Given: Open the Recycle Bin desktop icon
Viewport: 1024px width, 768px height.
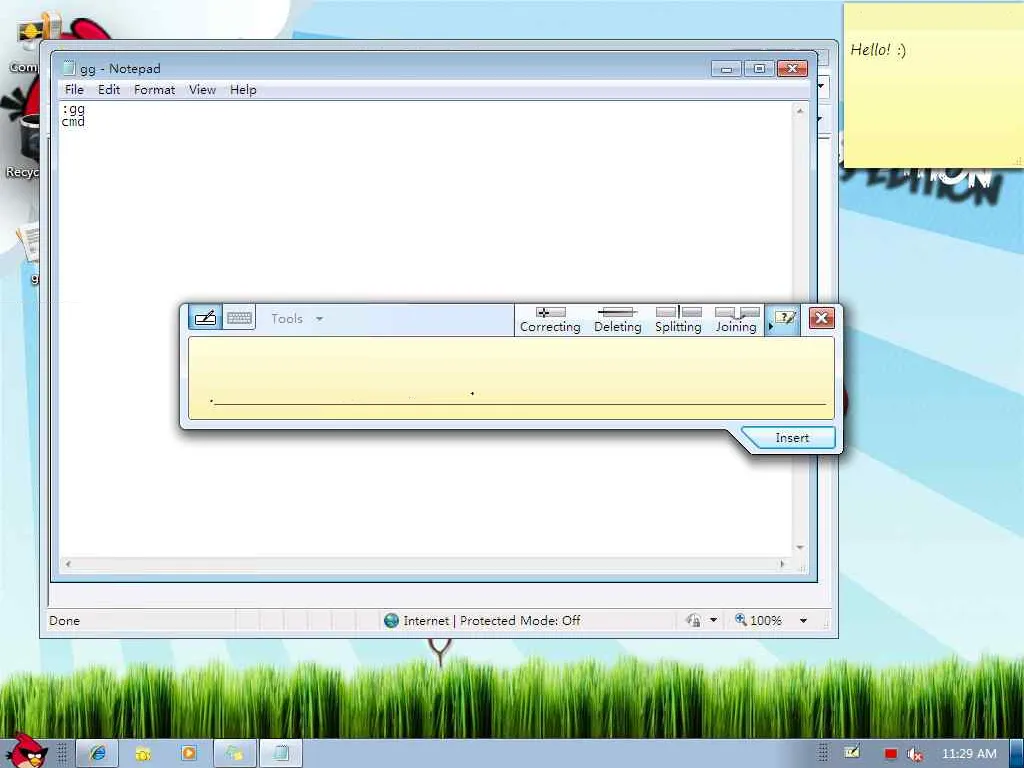Looking at the screenshot, I should (26, 147).
